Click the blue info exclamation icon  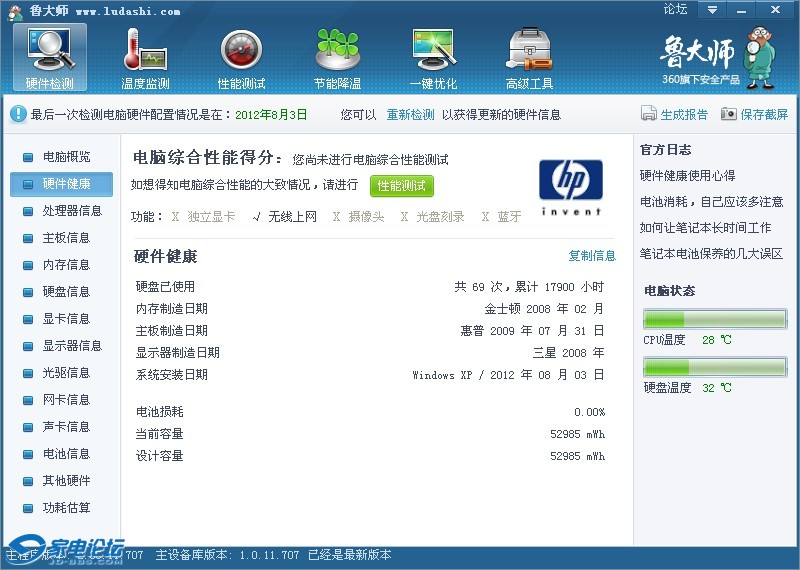point(18,114)
